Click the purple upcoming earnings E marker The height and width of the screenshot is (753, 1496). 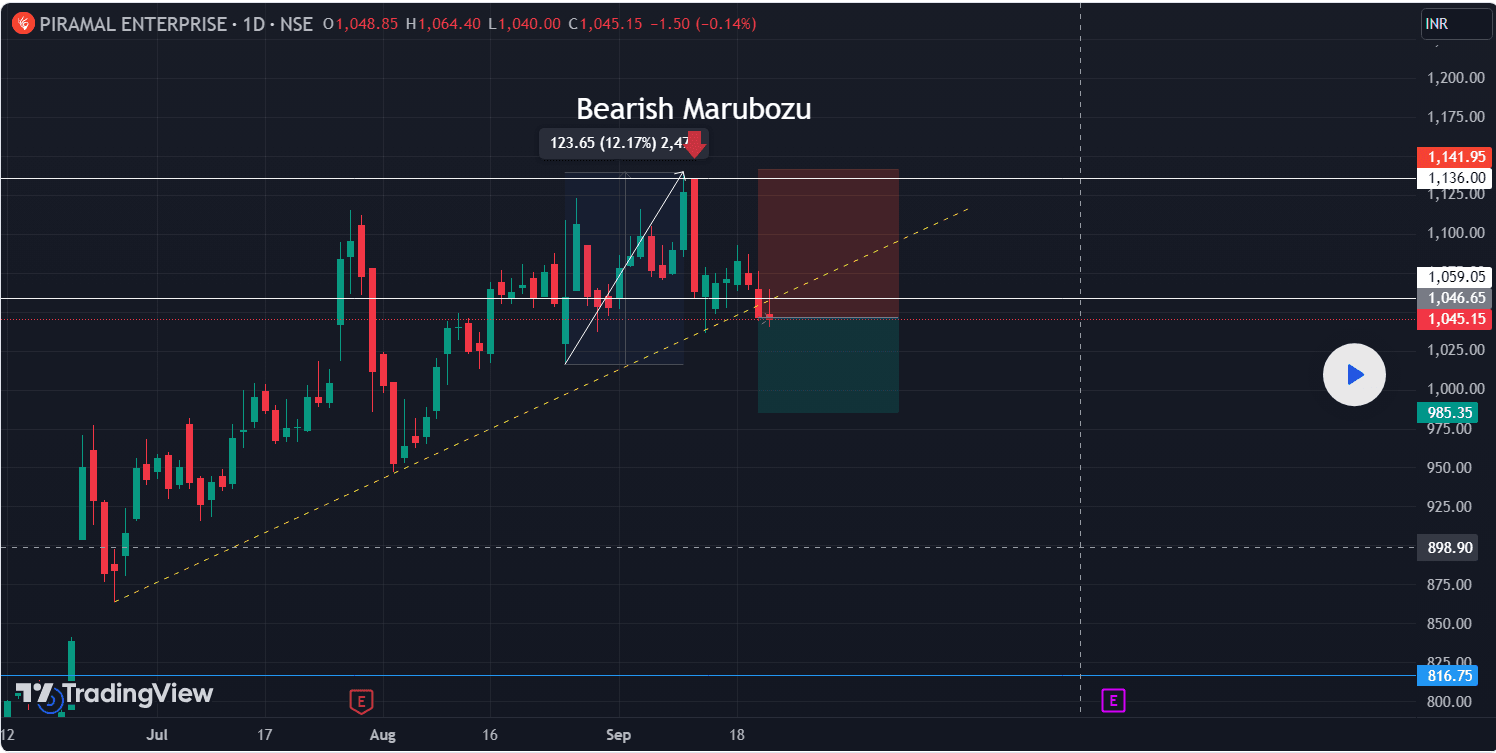pyautogui.click(x=1113, y=701)
